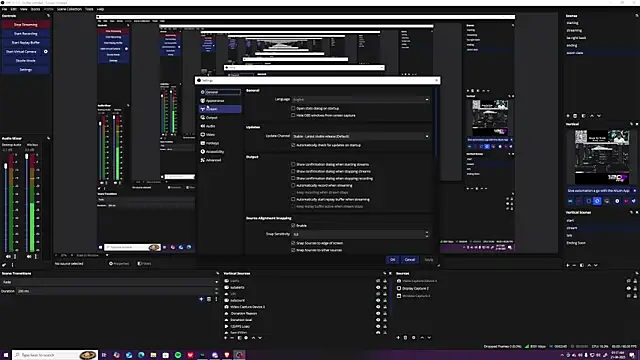640x360 pixels.
Task: Open virtual camera settings gear icon
Action: 46,51
